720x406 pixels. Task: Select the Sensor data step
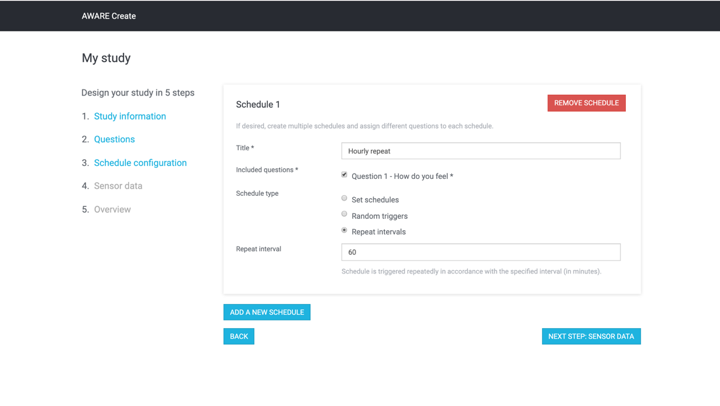point(118,186)
